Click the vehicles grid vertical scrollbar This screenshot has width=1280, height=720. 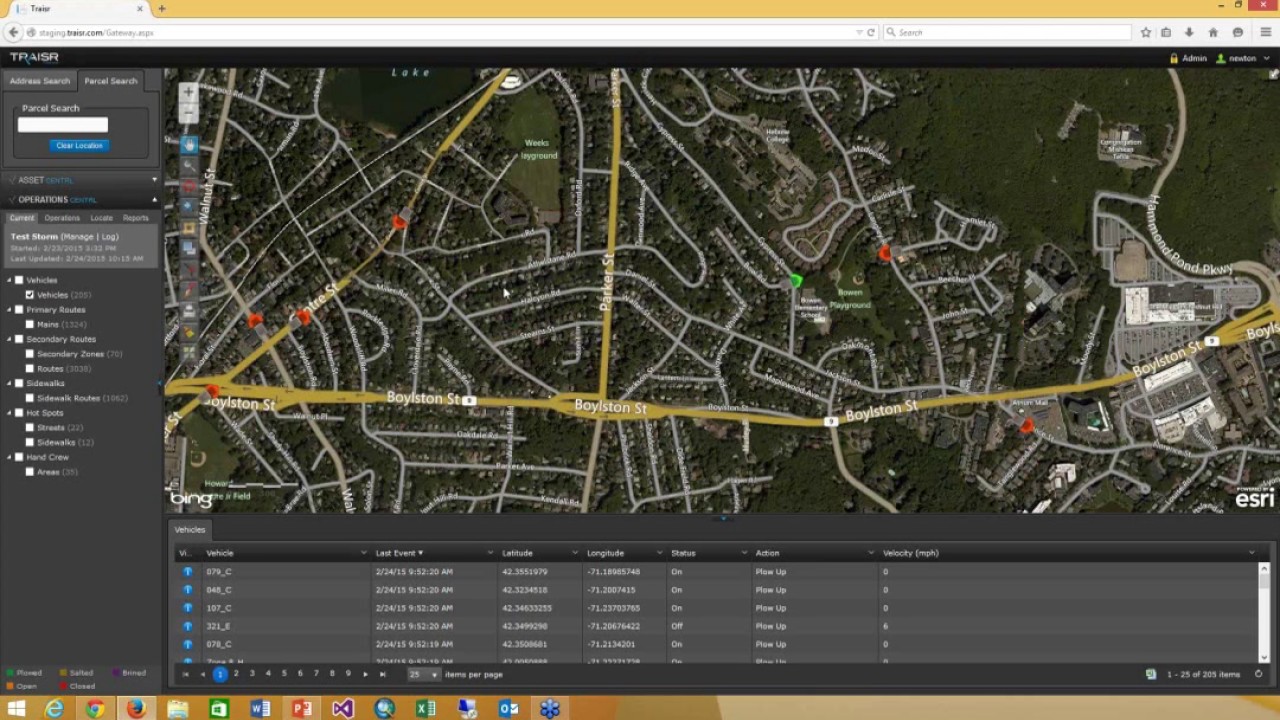point(1264,612)
